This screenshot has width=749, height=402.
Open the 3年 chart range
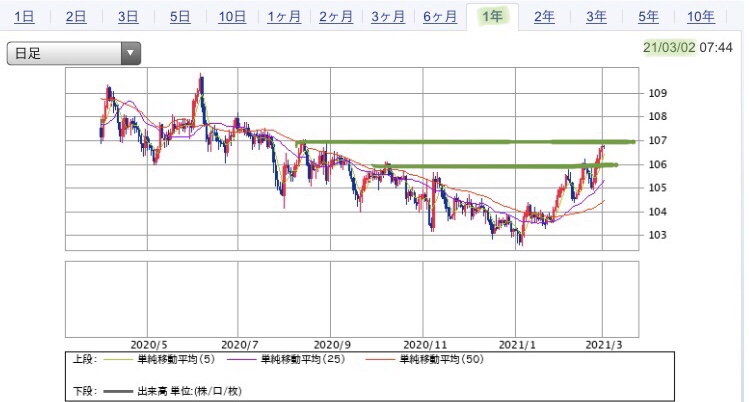596,17
